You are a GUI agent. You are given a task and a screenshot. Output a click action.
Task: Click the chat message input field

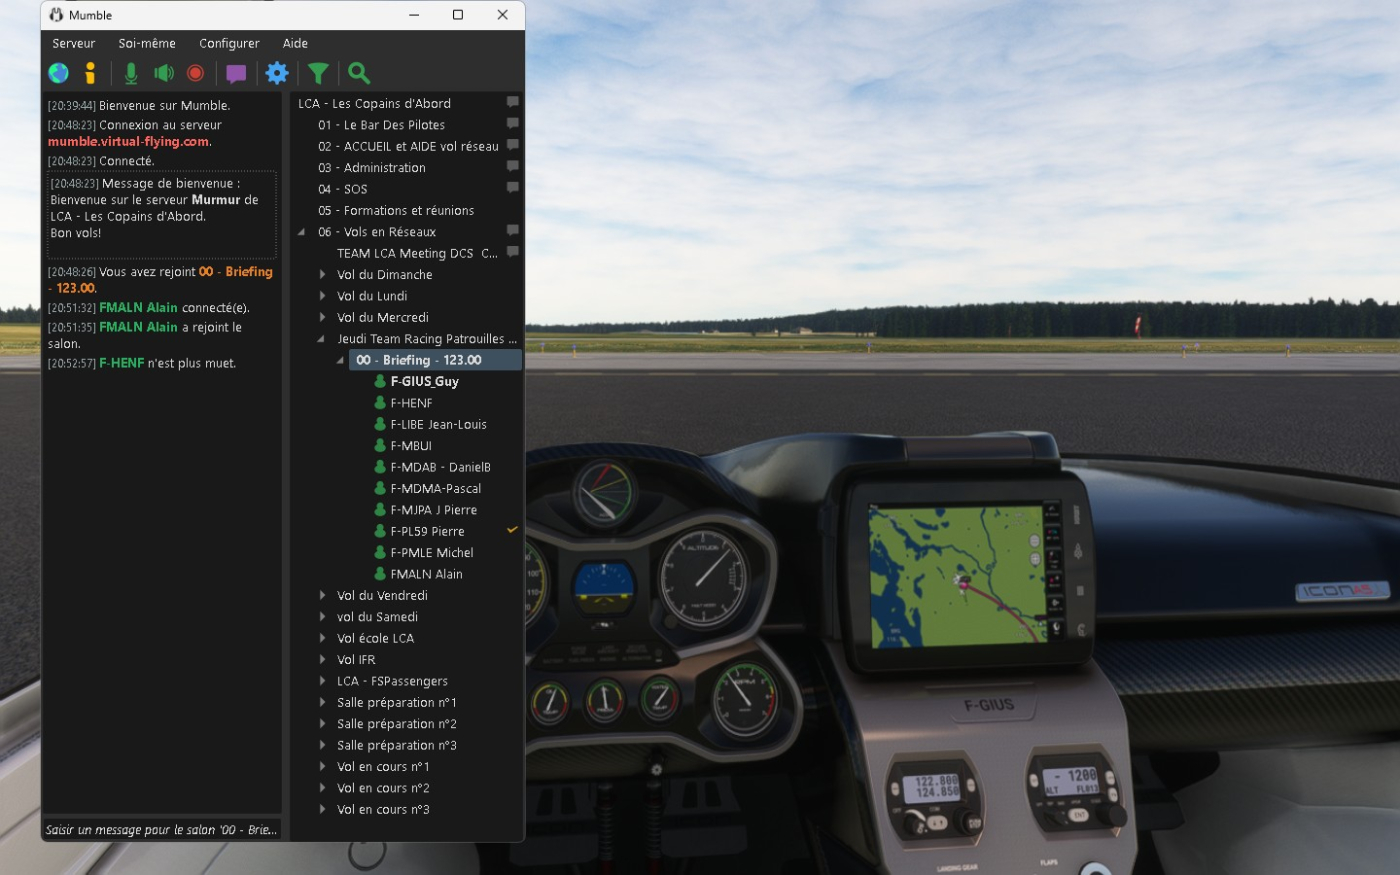[x=161, y=829]
